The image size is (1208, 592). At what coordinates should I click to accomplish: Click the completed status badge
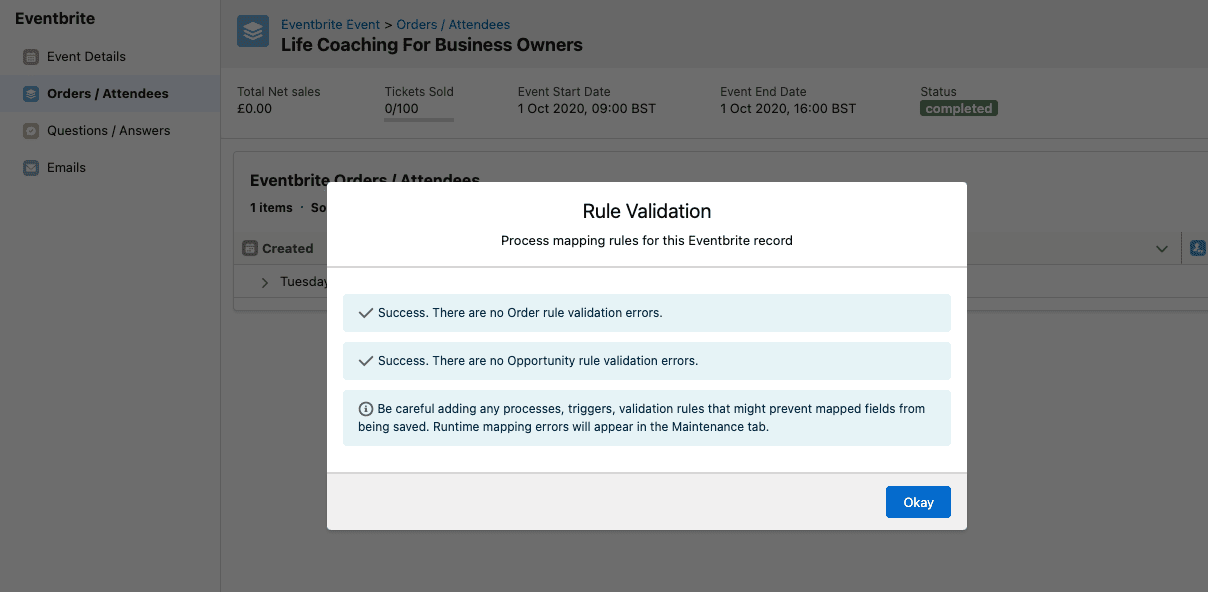(x=959, y=109)
